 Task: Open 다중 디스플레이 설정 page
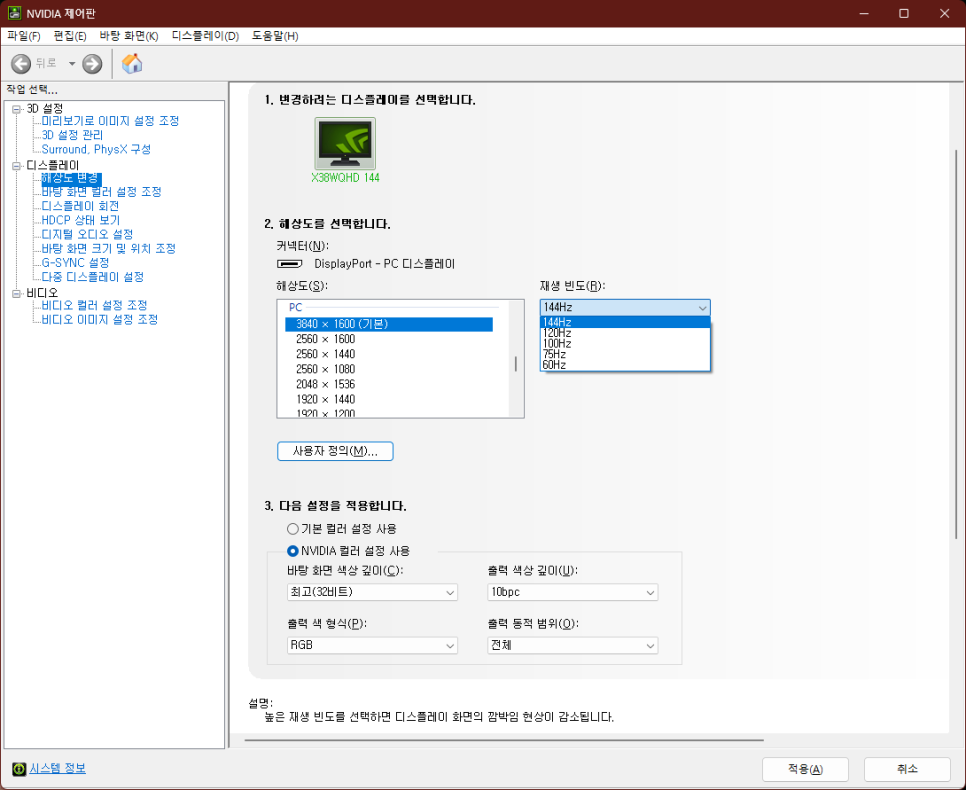point(92,277)
